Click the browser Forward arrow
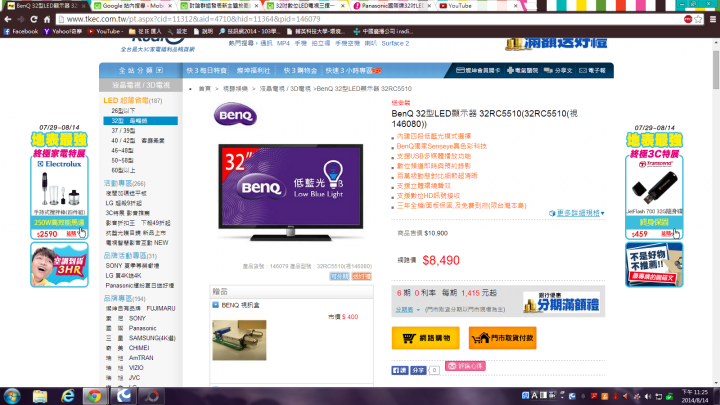The width and height of the screenshot is (720, 405). pyautogui.click(x=21, y=19)
